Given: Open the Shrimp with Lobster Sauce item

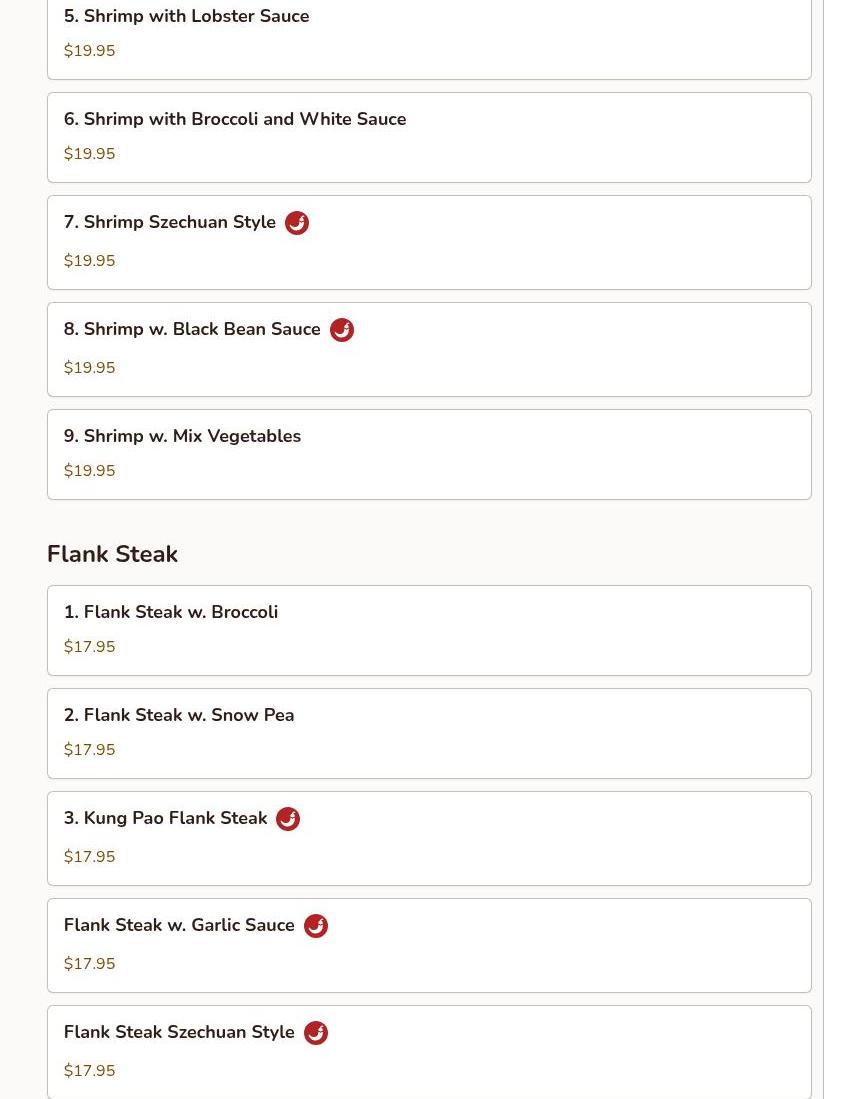Looking at the screenshot, I should 429,35.
